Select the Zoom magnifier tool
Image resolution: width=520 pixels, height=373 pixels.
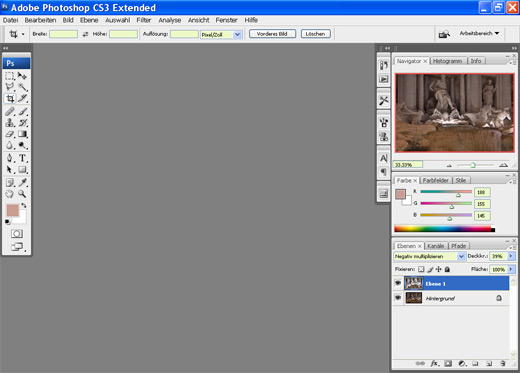tap(22, 194)
